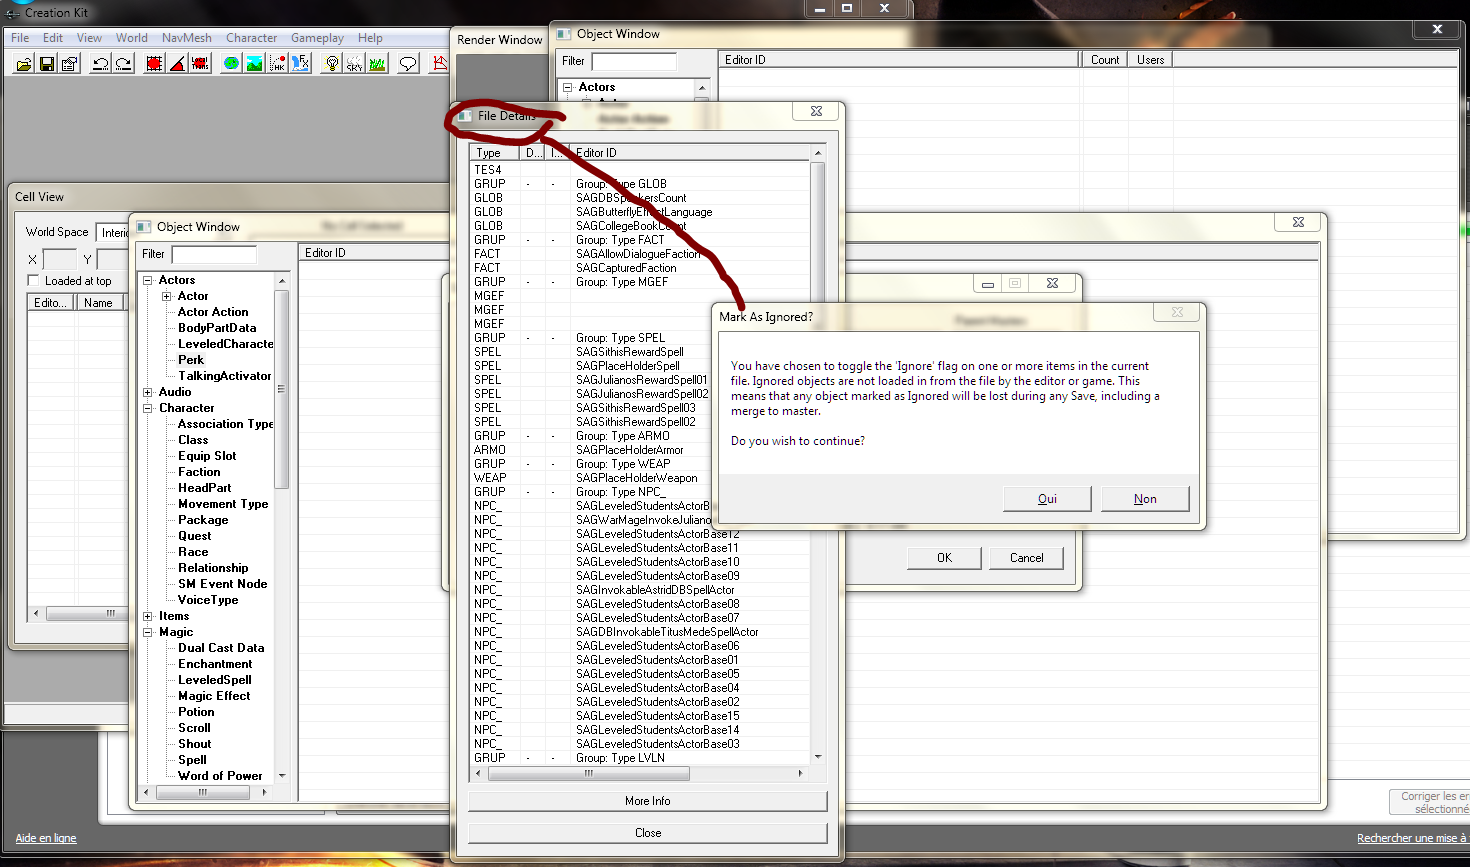Open the load master/plugin files toolbar icon
The height and width of the screenshot is (867, 1470).
click(x=23, y=64)
